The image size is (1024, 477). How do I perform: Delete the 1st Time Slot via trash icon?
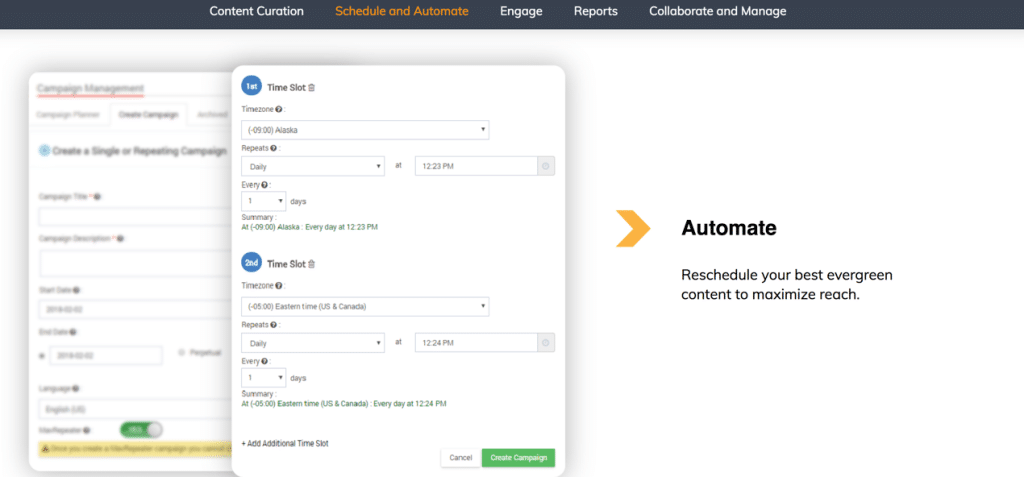311,88
